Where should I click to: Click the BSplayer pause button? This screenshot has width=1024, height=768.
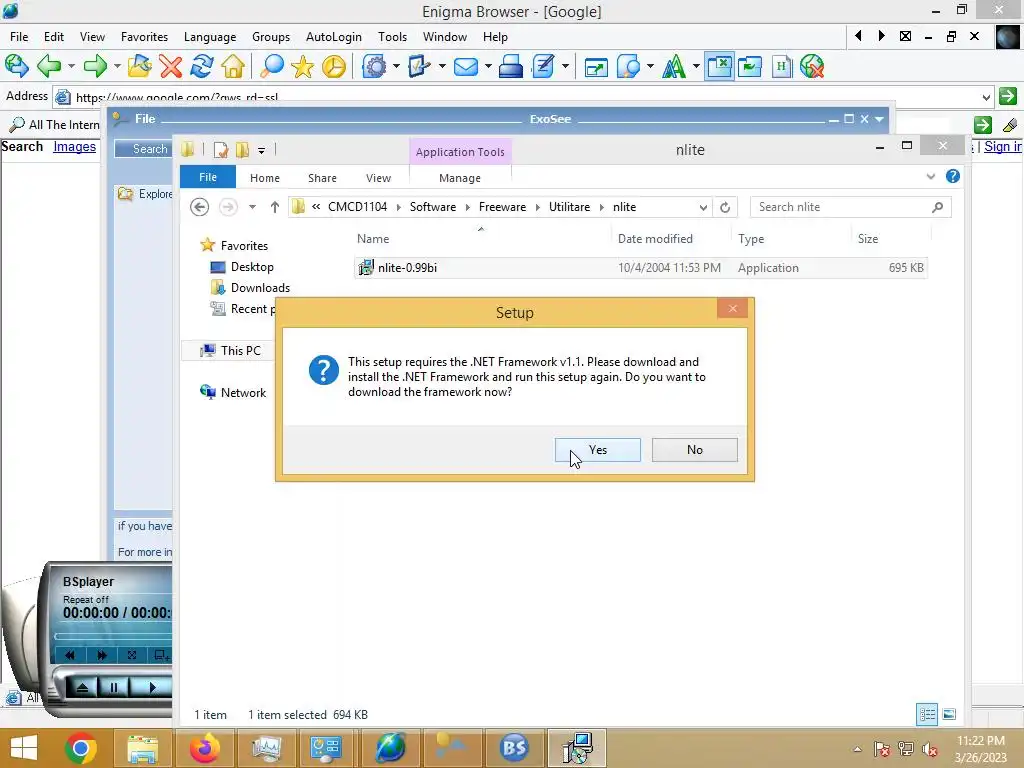[x=114, y=687]
